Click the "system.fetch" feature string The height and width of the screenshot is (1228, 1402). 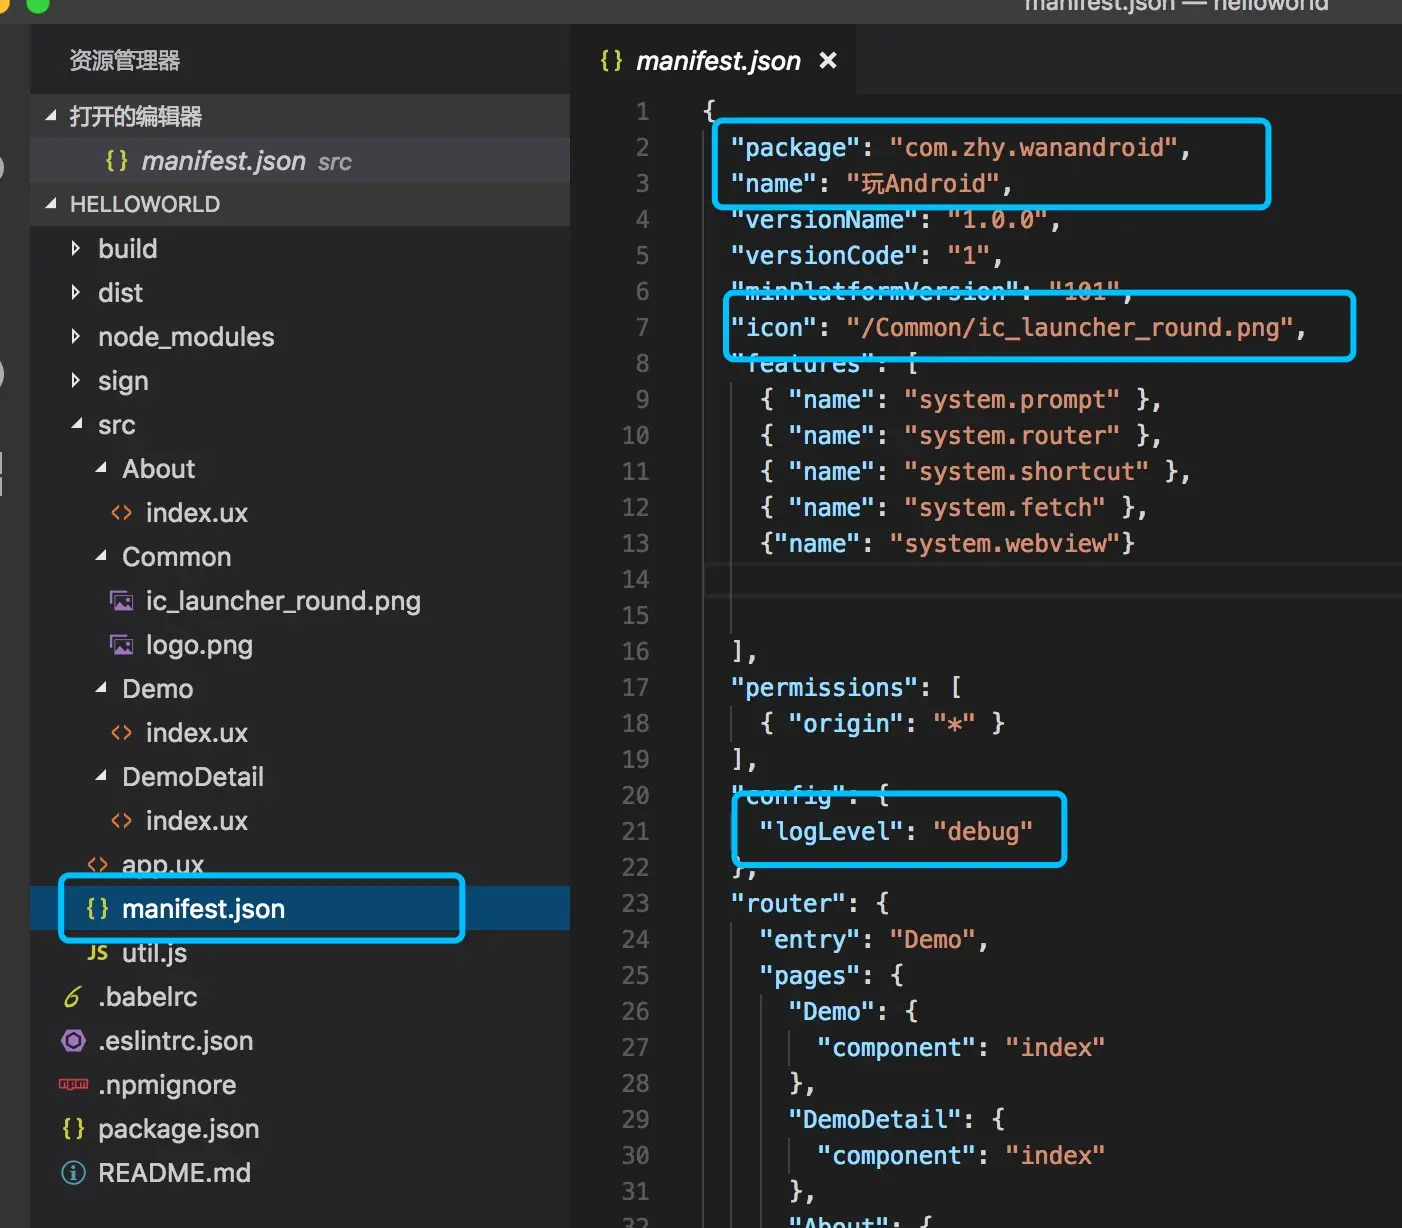pyautogui.click(x=1004, y=508)
